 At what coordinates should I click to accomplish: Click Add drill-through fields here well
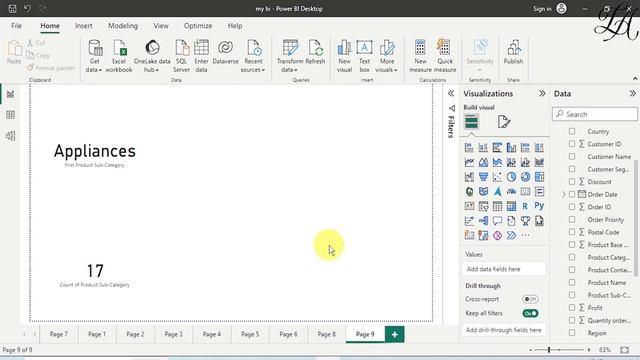(504, 330)
